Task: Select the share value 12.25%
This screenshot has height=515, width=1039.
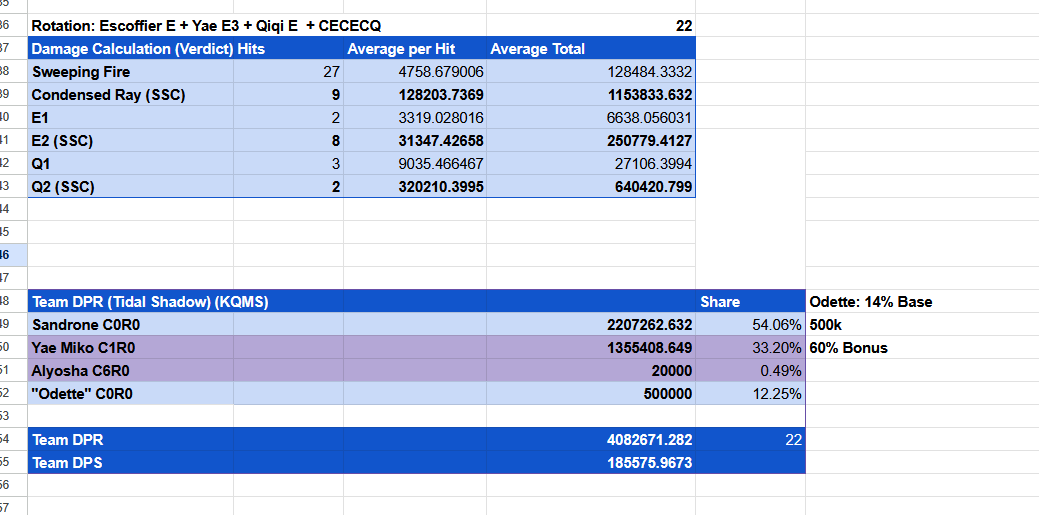Action: tap(750, 393)
